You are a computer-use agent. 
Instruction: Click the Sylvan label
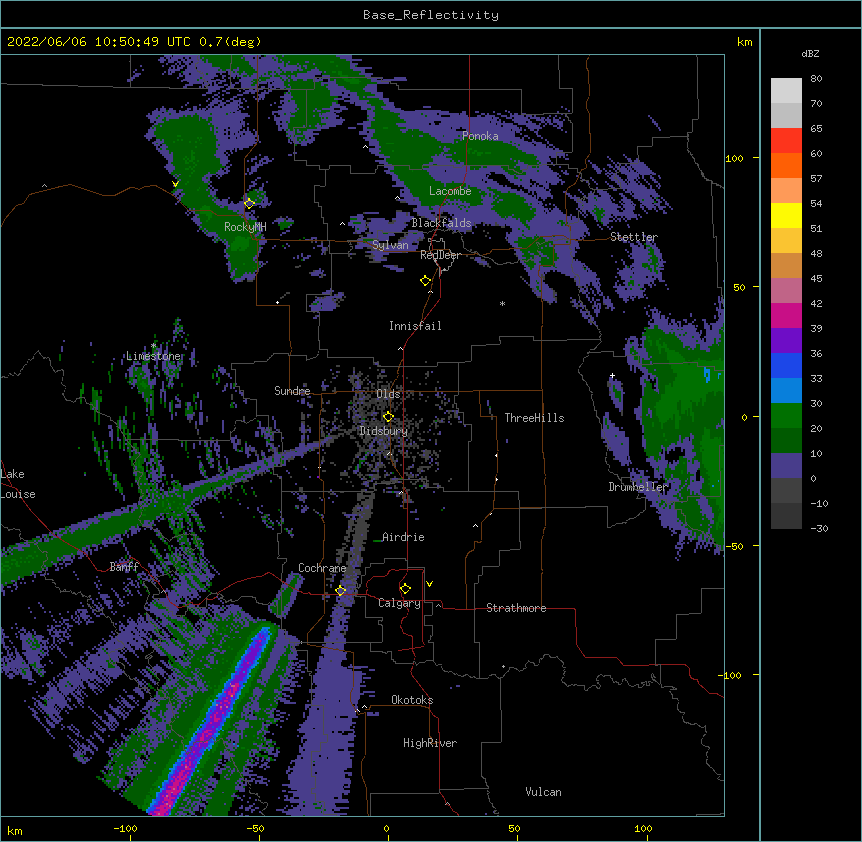tap(390, 245)
